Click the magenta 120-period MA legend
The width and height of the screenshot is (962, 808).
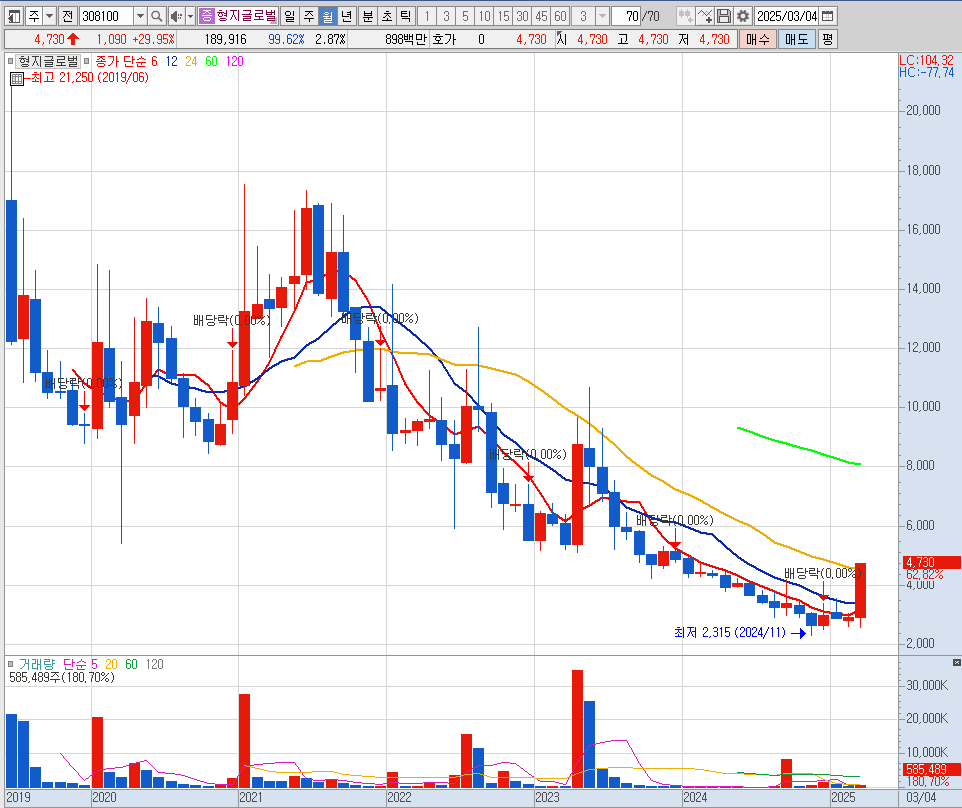[x=234, y=61]
